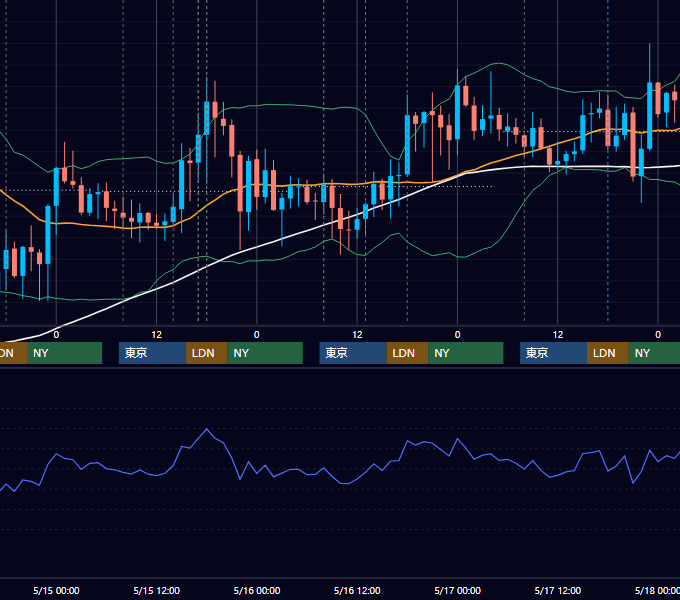The image size is (680, 600).
Task: Click the 5/15 12:00 date label
Action: 157,590
